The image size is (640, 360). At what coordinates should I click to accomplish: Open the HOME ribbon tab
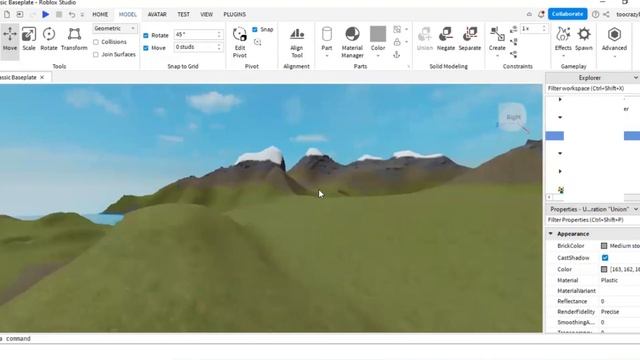100,14
